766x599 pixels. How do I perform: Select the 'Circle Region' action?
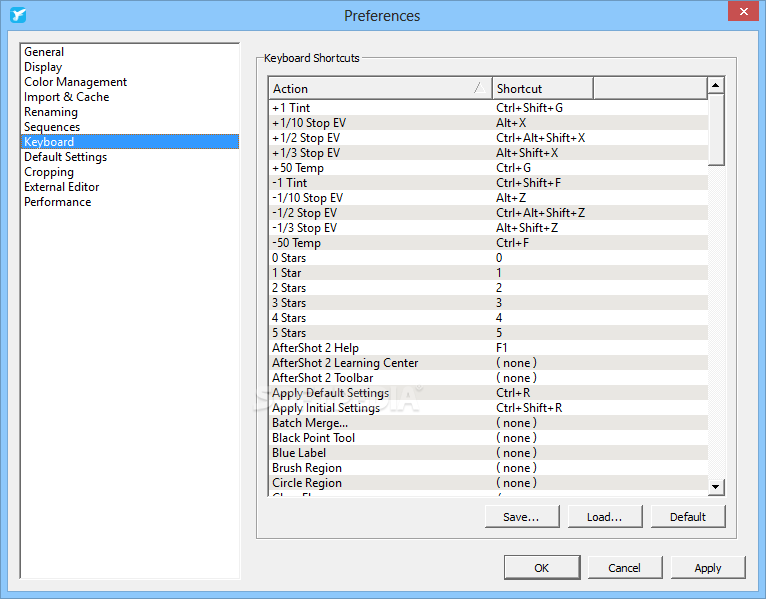tap(489, 483)
